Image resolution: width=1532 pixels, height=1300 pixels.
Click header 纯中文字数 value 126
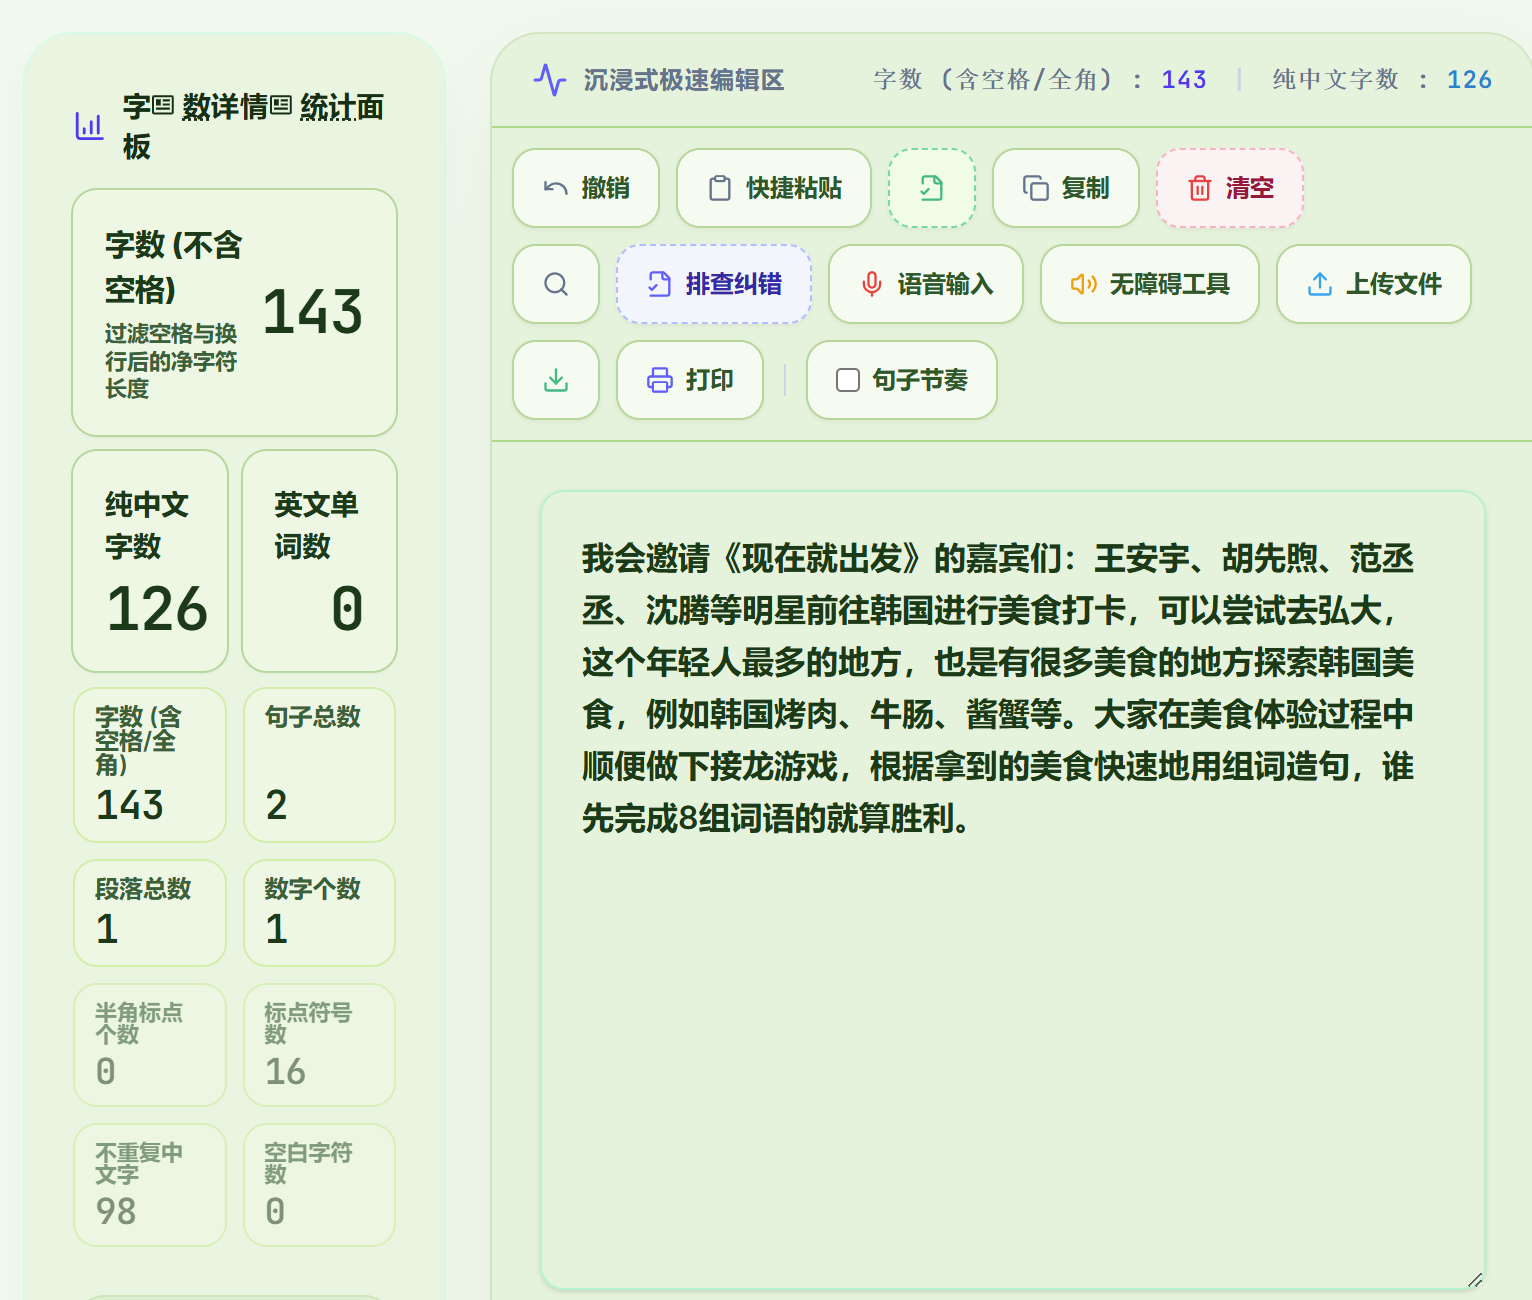1469,80
